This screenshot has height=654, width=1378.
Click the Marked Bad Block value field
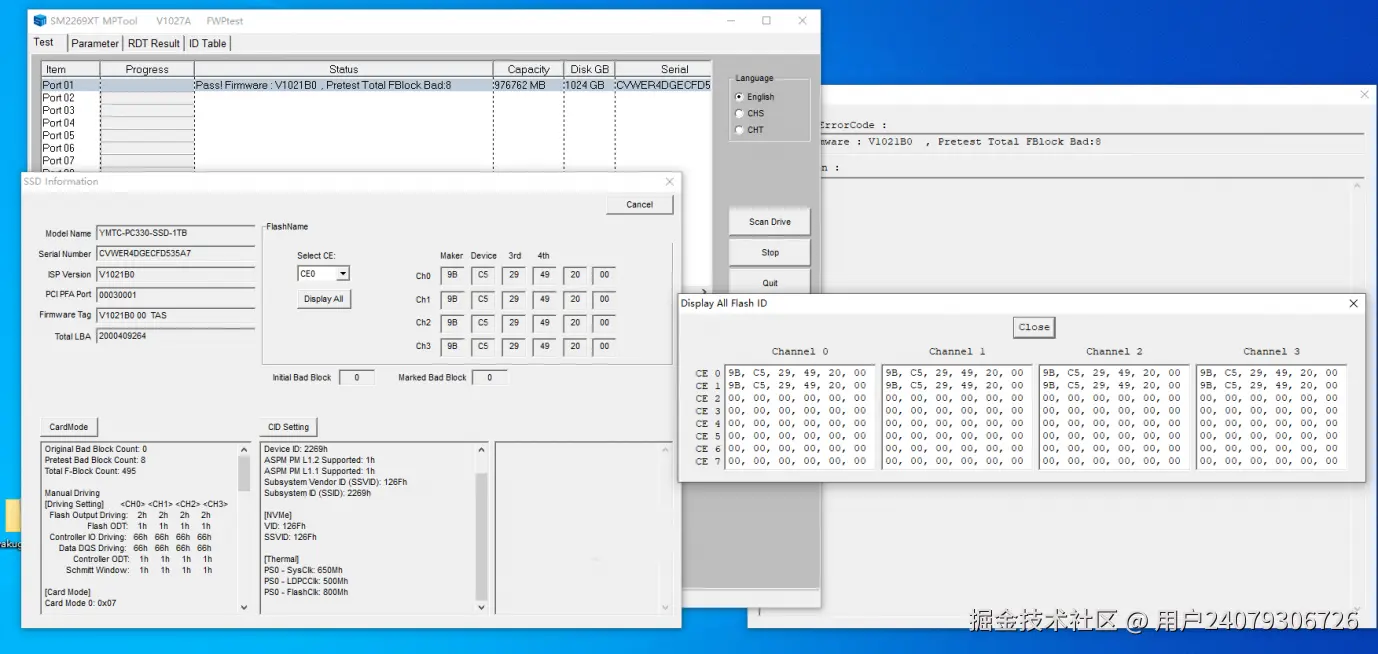489,377
